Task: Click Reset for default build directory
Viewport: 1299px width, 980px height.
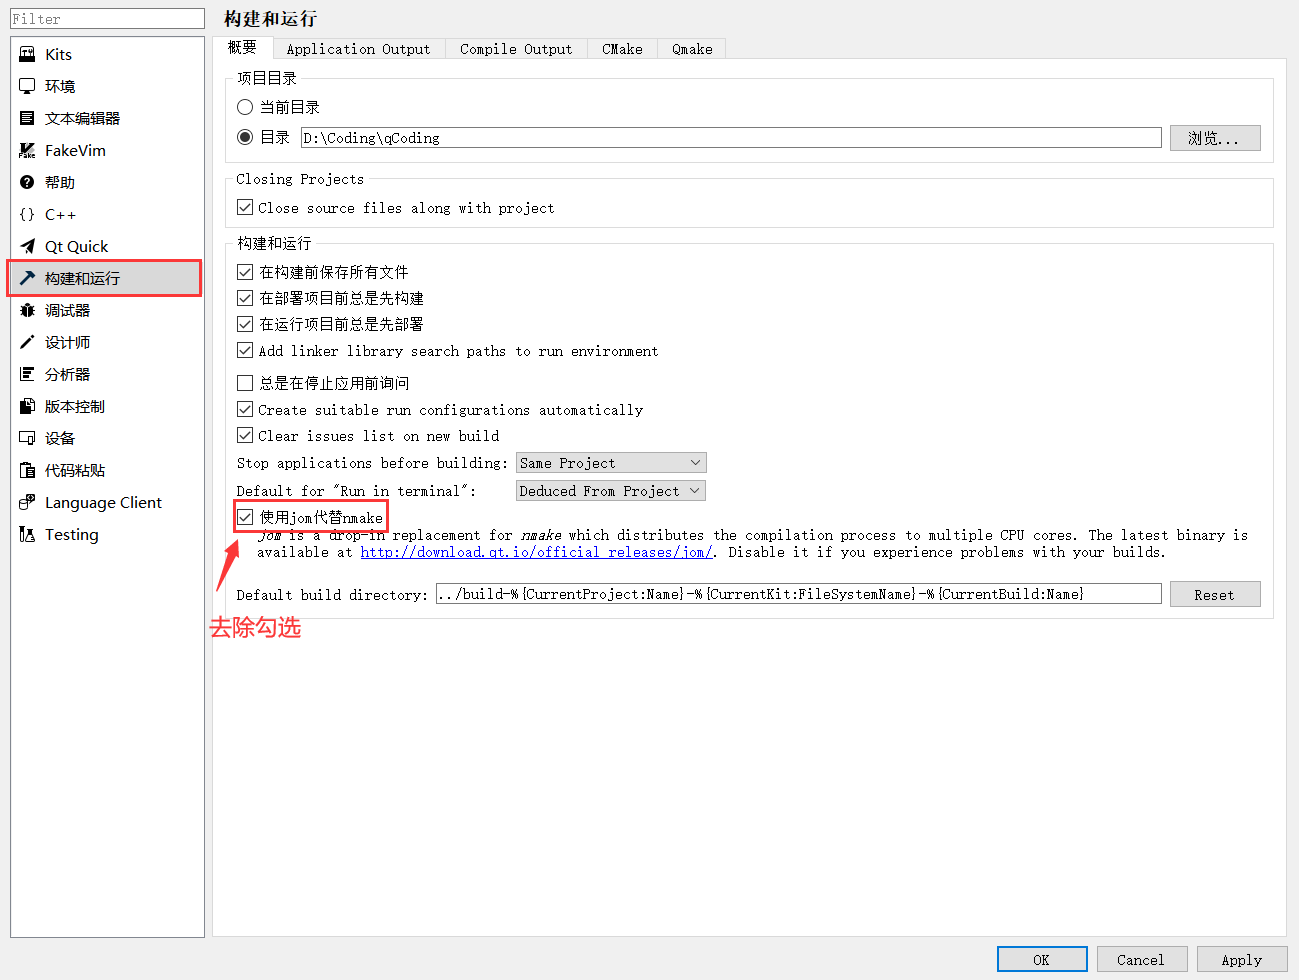Action: point(1215,595)
